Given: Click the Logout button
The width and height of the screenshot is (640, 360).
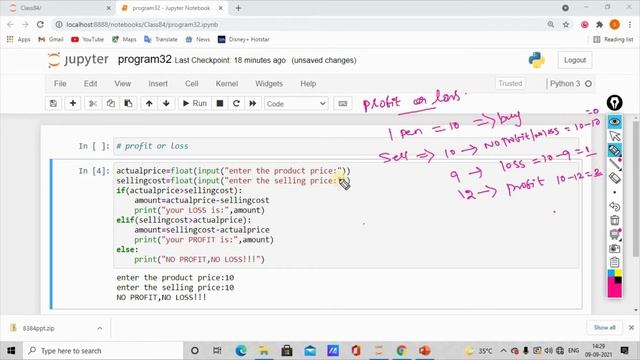Looking at the screenshot, I should pyautogui.click(x=575, y=60).
